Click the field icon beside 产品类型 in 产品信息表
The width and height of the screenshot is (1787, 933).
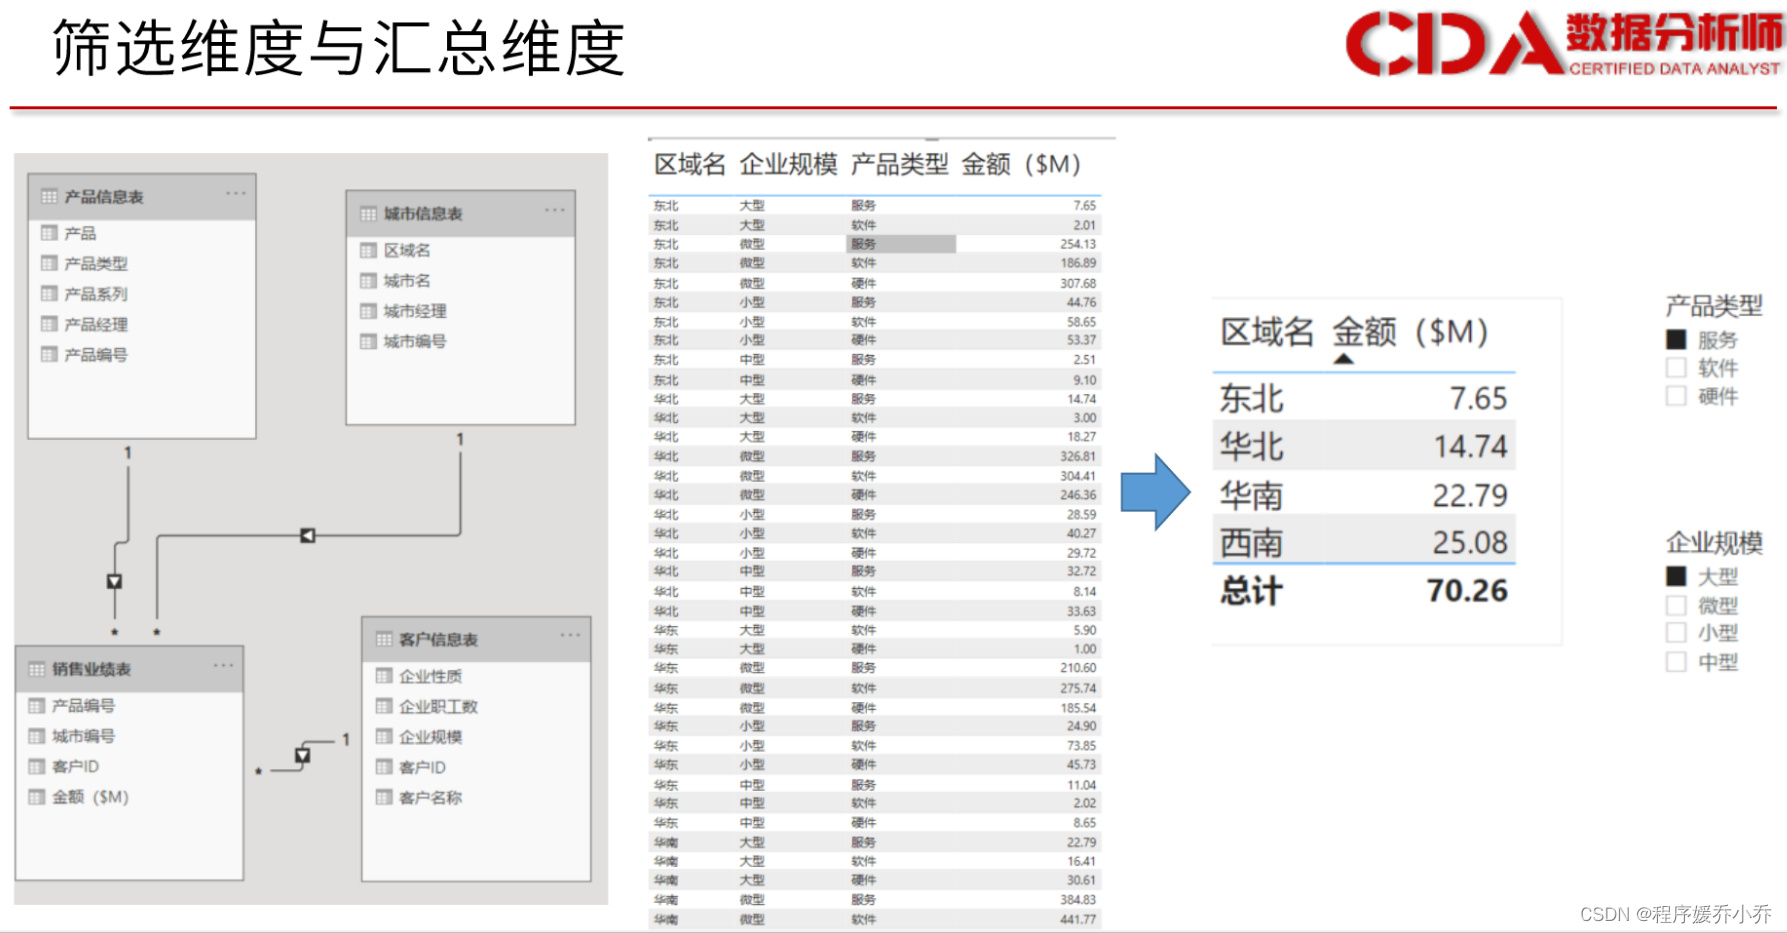point(49,263)
